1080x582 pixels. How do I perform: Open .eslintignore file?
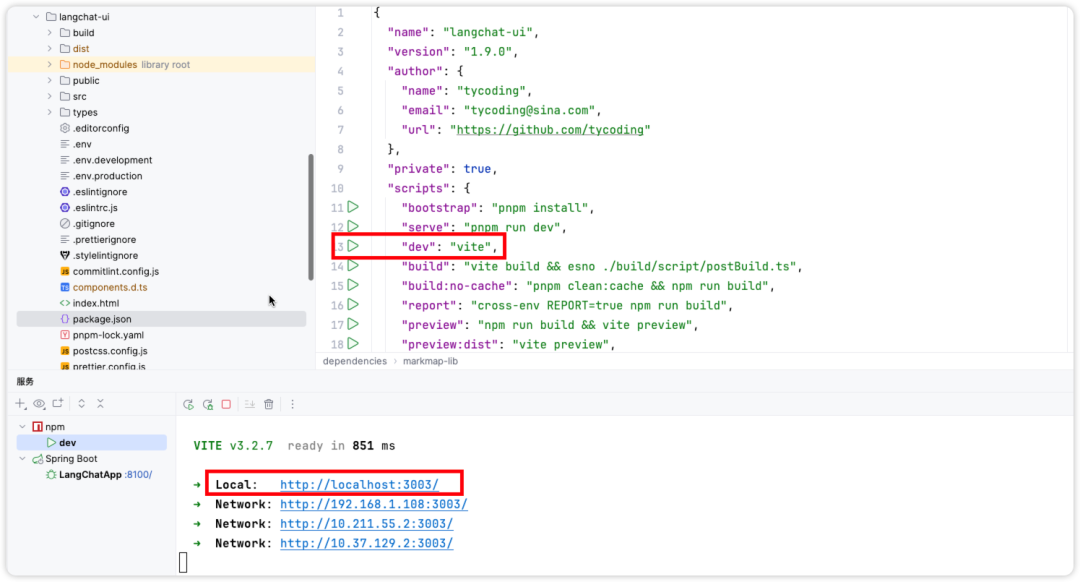tap(100, 191)
